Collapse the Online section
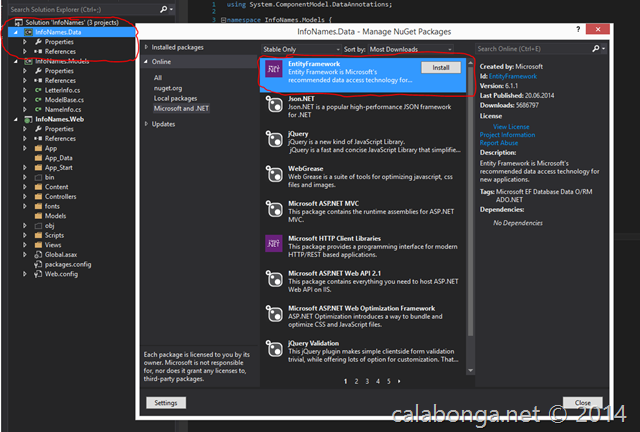The image size is (640, 432). (x=146, y=62)
